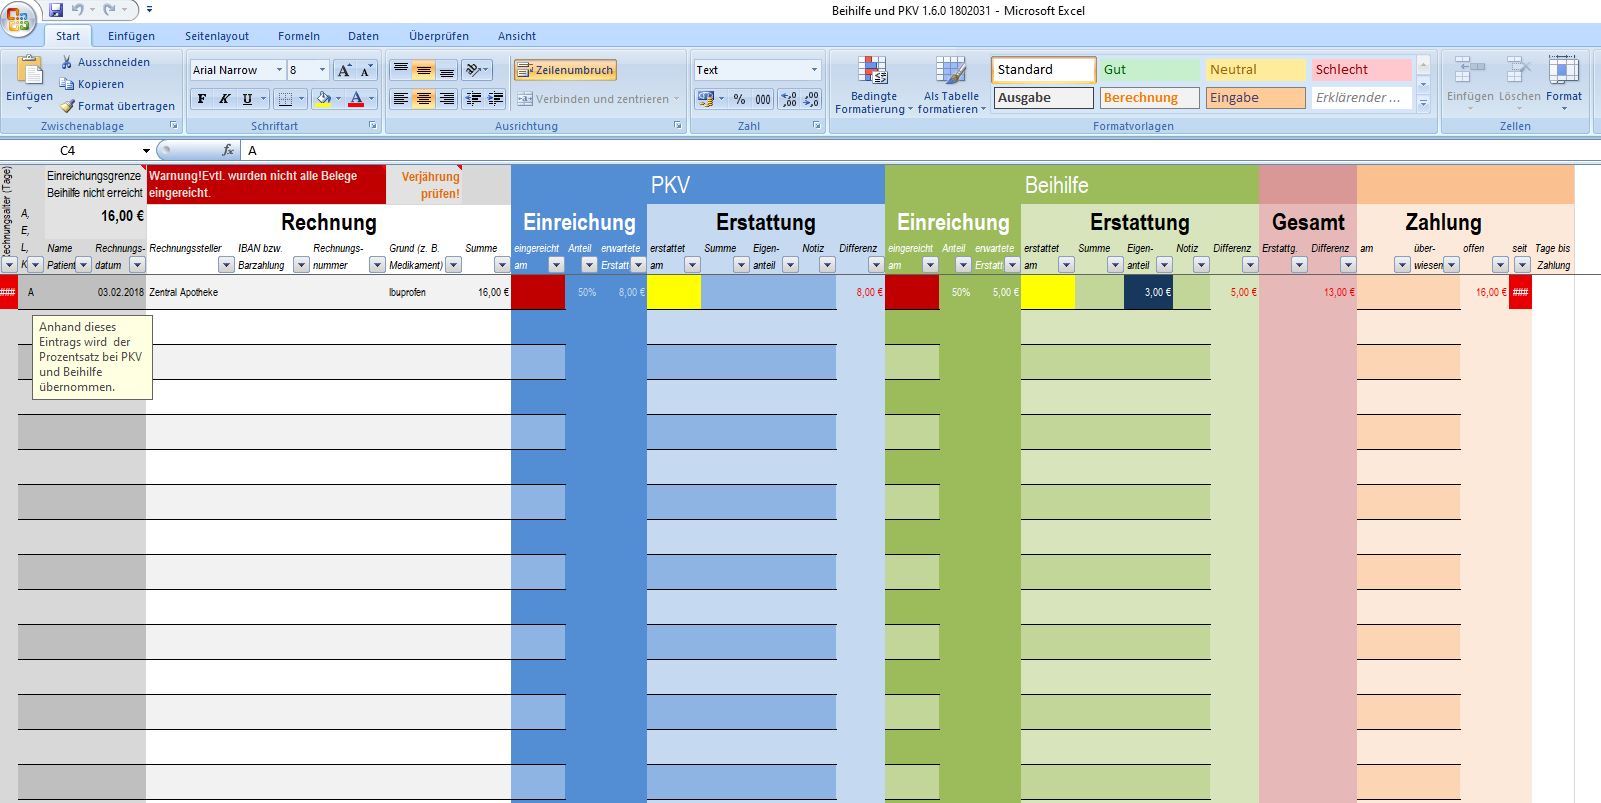This screenshot has height=803, width=1601.
Task: Click the Ausschneiden scissors icon
Action: [67, 62]
